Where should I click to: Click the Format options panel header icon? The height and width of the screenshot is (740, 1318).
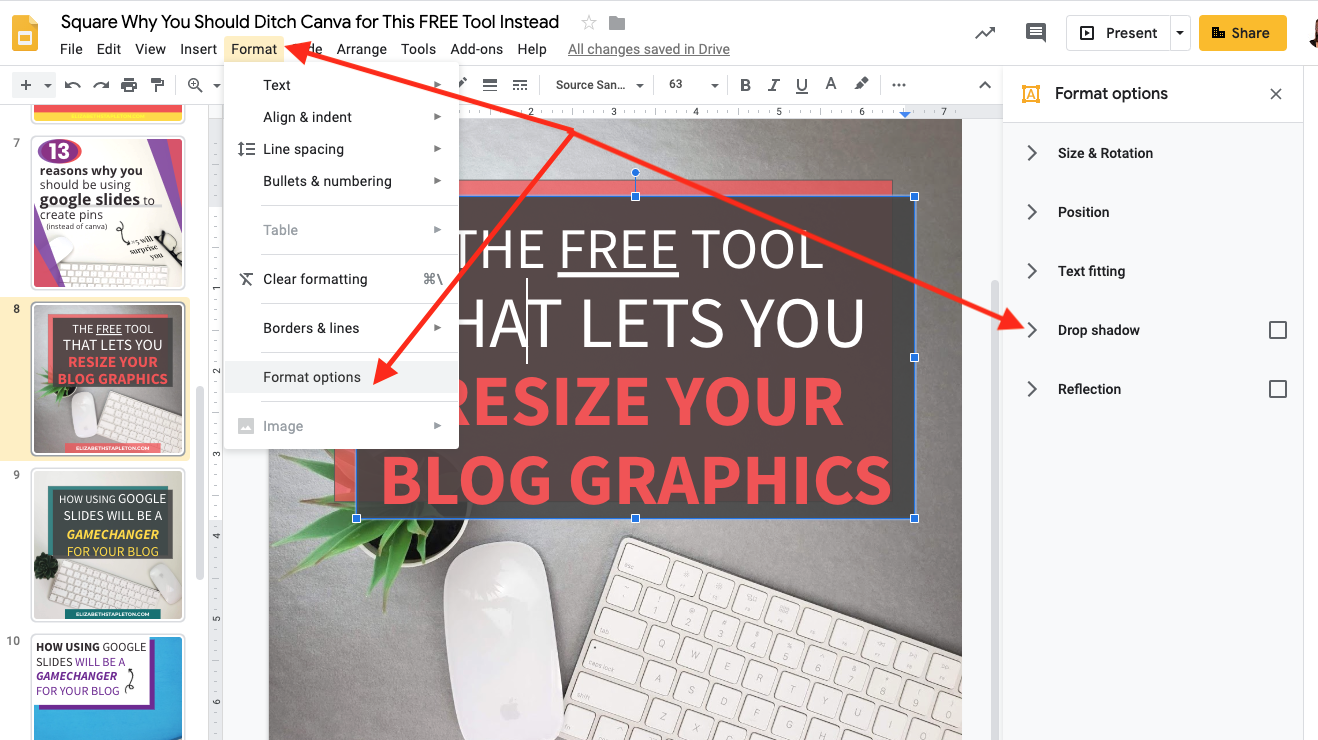pyautogui.click(x=1030, y=94)
